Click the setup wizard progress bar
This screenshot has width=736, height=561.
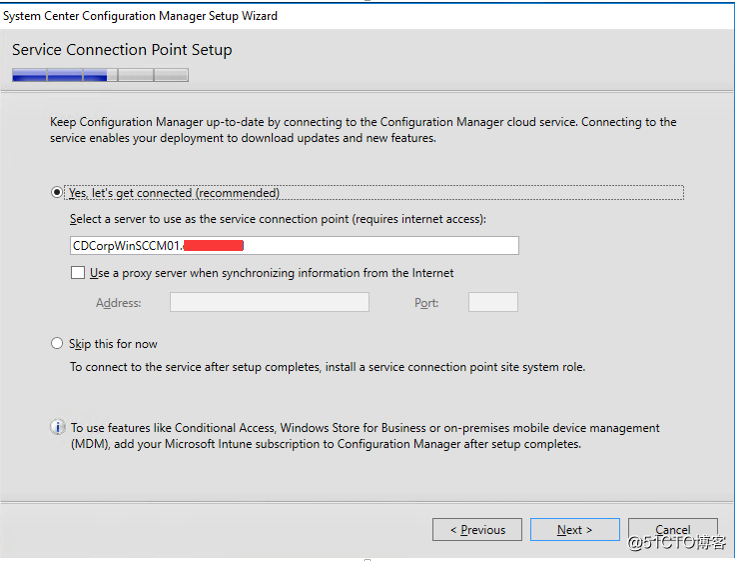[100, 75]
